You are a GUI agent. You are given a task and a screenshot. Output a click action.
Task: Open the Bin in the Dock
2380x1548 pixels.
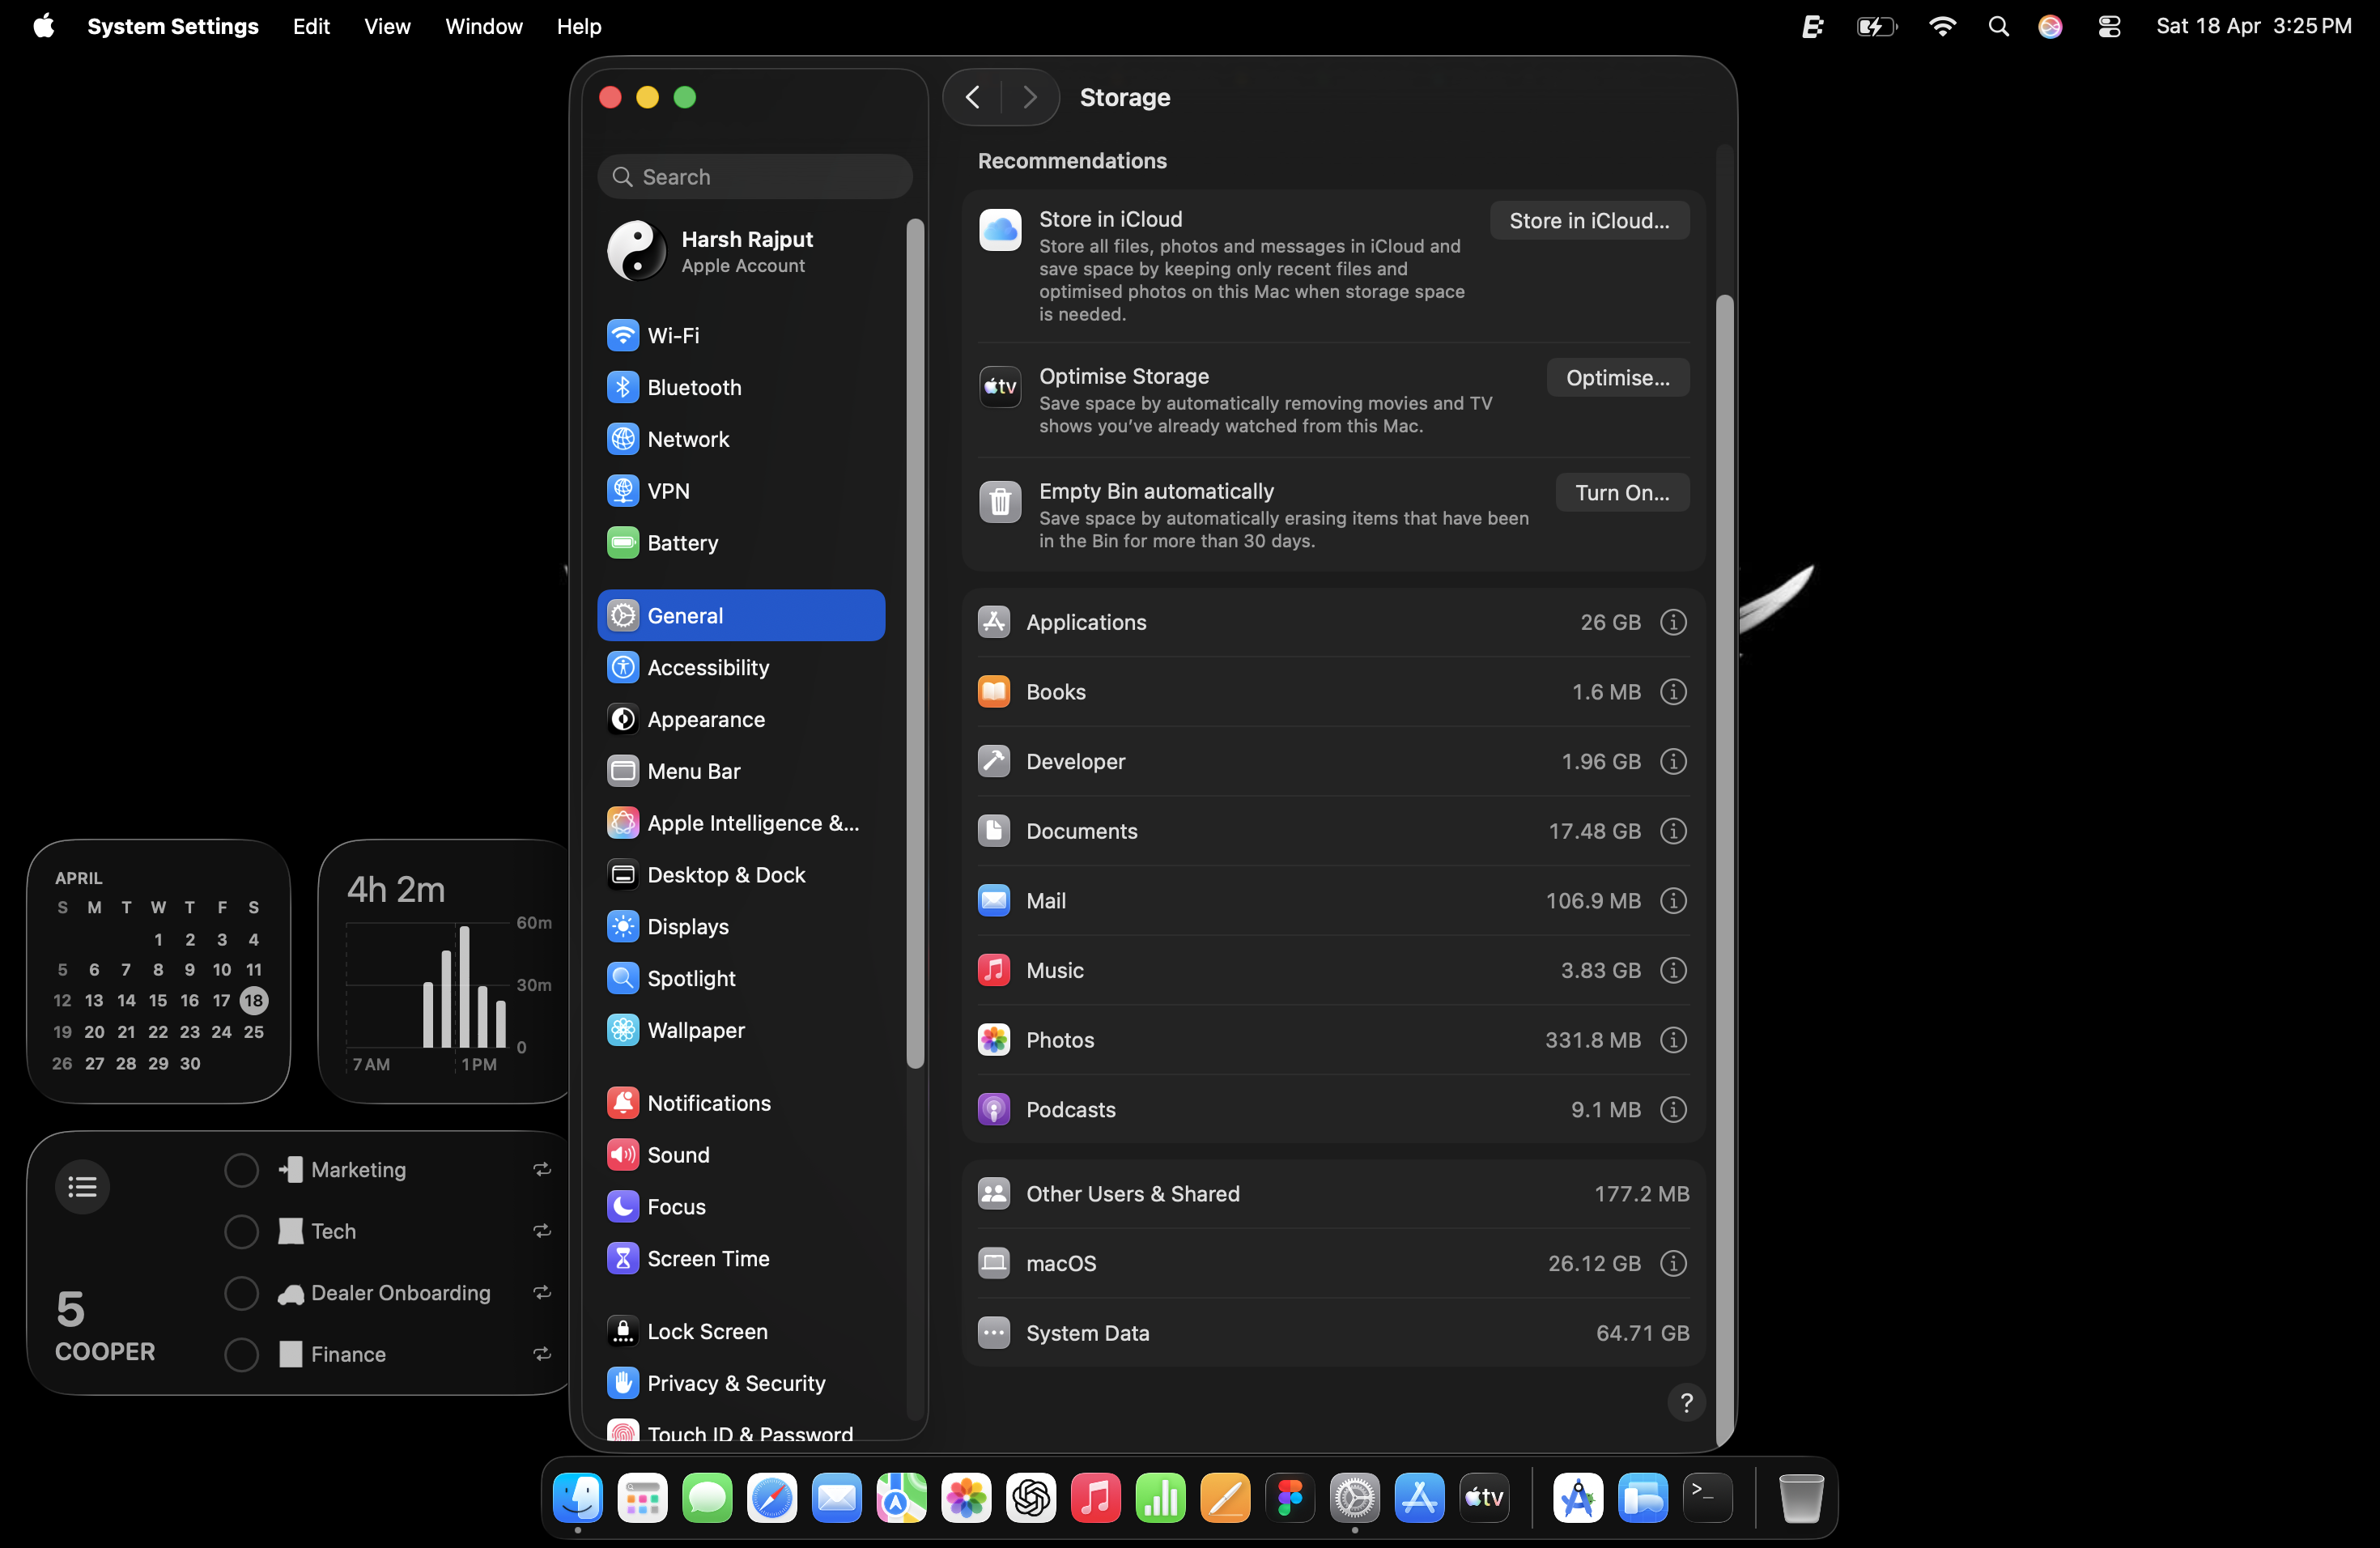coord(1801,1497)
